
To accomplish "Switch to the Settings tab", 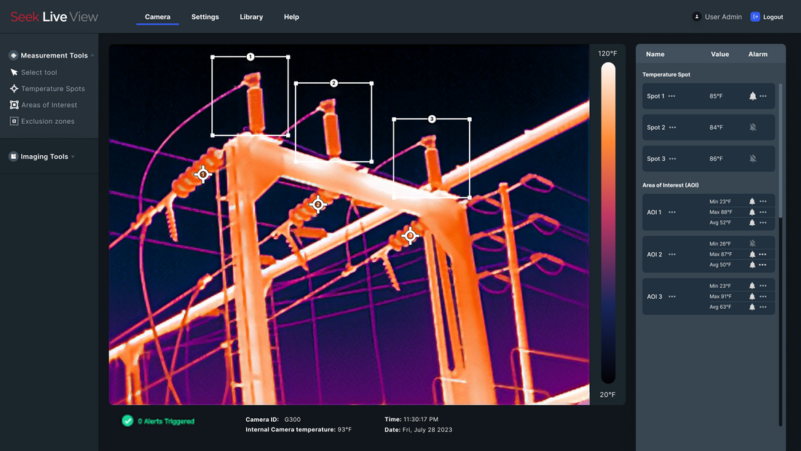I will pos(205,17).
